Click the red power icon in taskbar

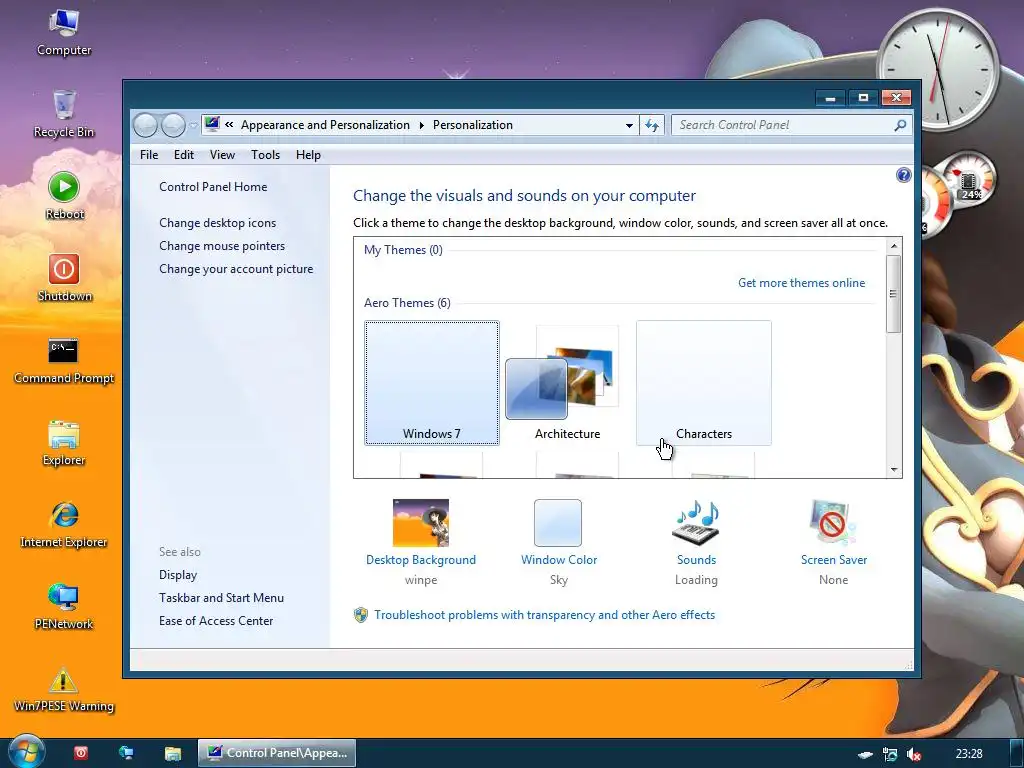click(x=81, y=753)
